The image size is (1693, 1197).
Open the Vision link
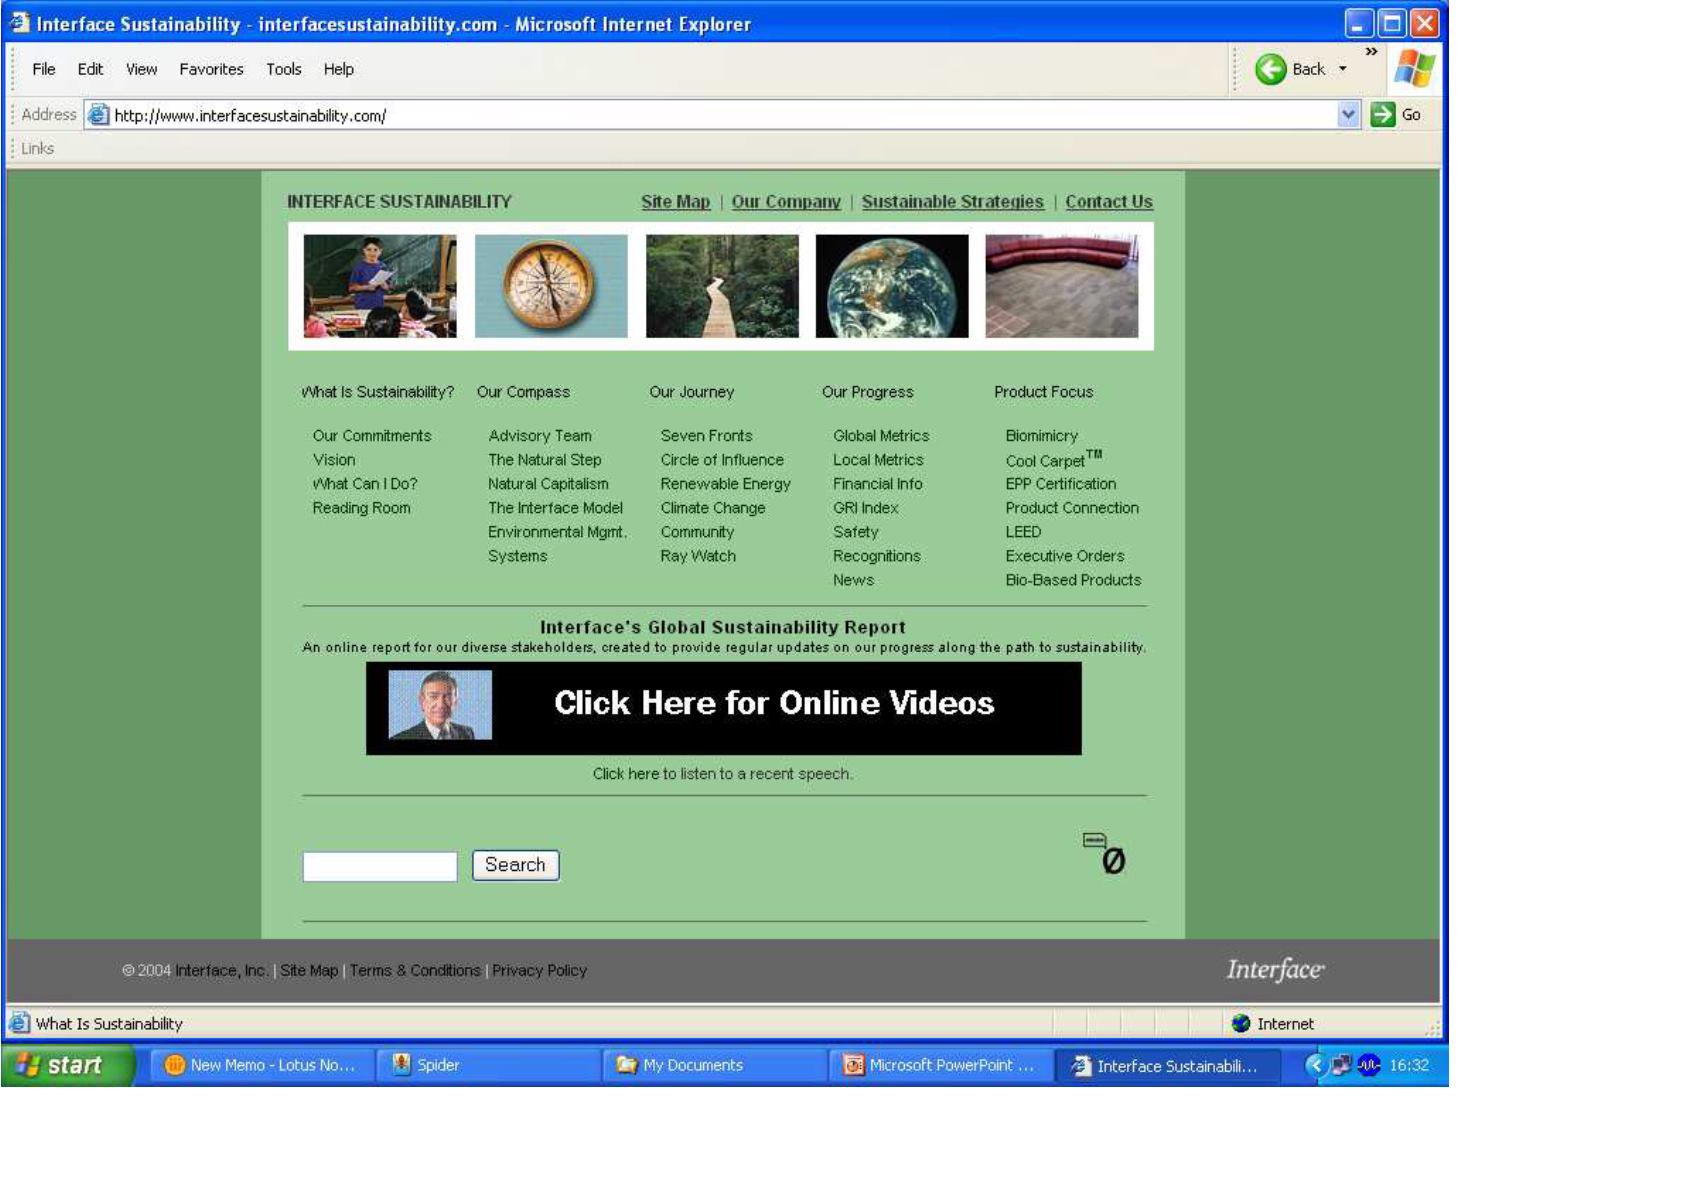pos(333,460)
